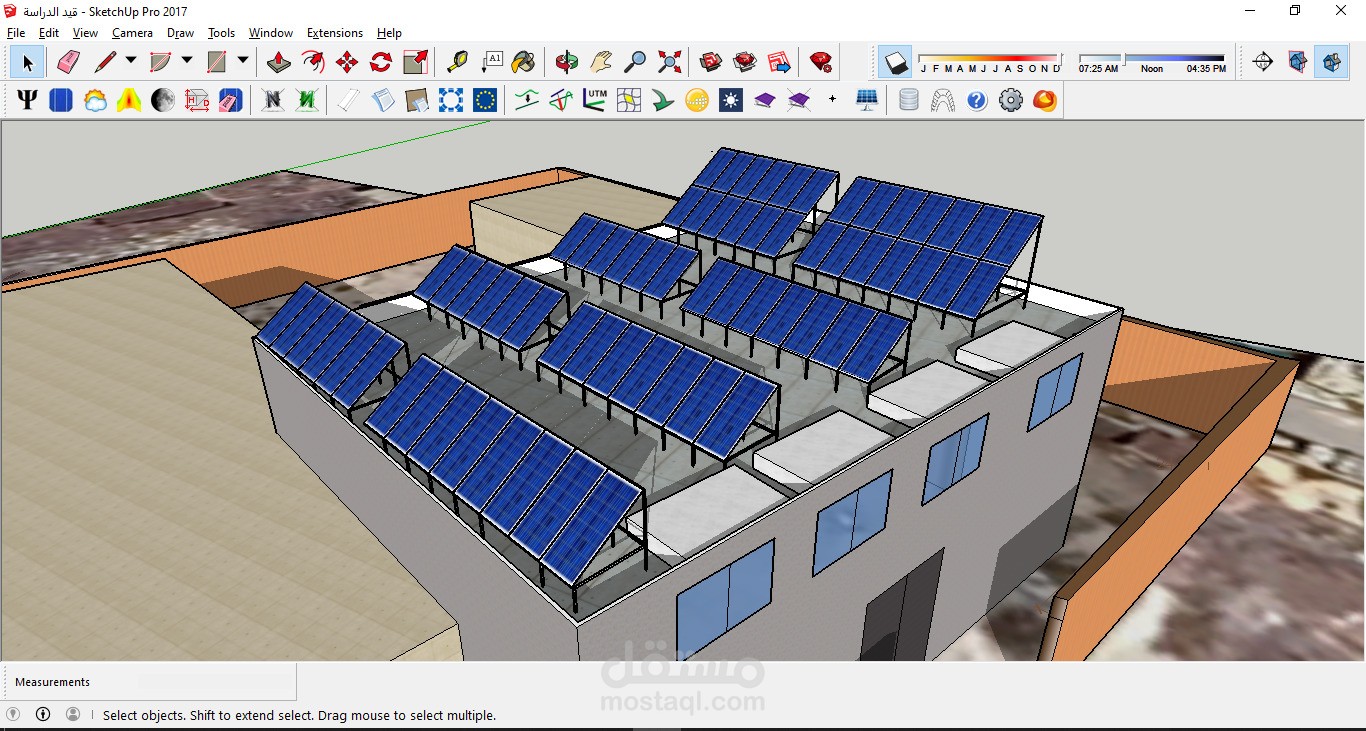Click the white sun on blue icon
Viewport: 1366px width, 731px height.
731,100
